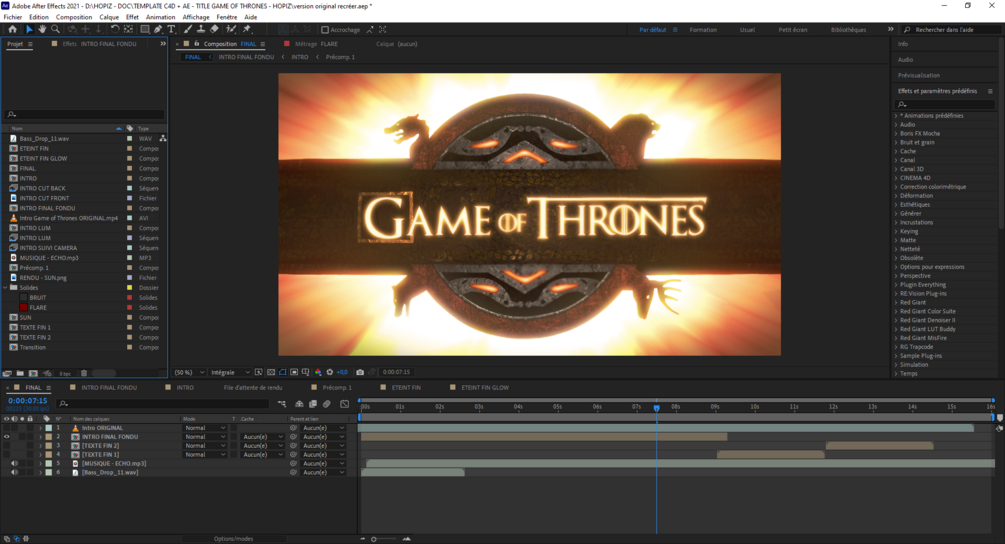Show the TEXTE FIN 2 layer

click(7, 446)
